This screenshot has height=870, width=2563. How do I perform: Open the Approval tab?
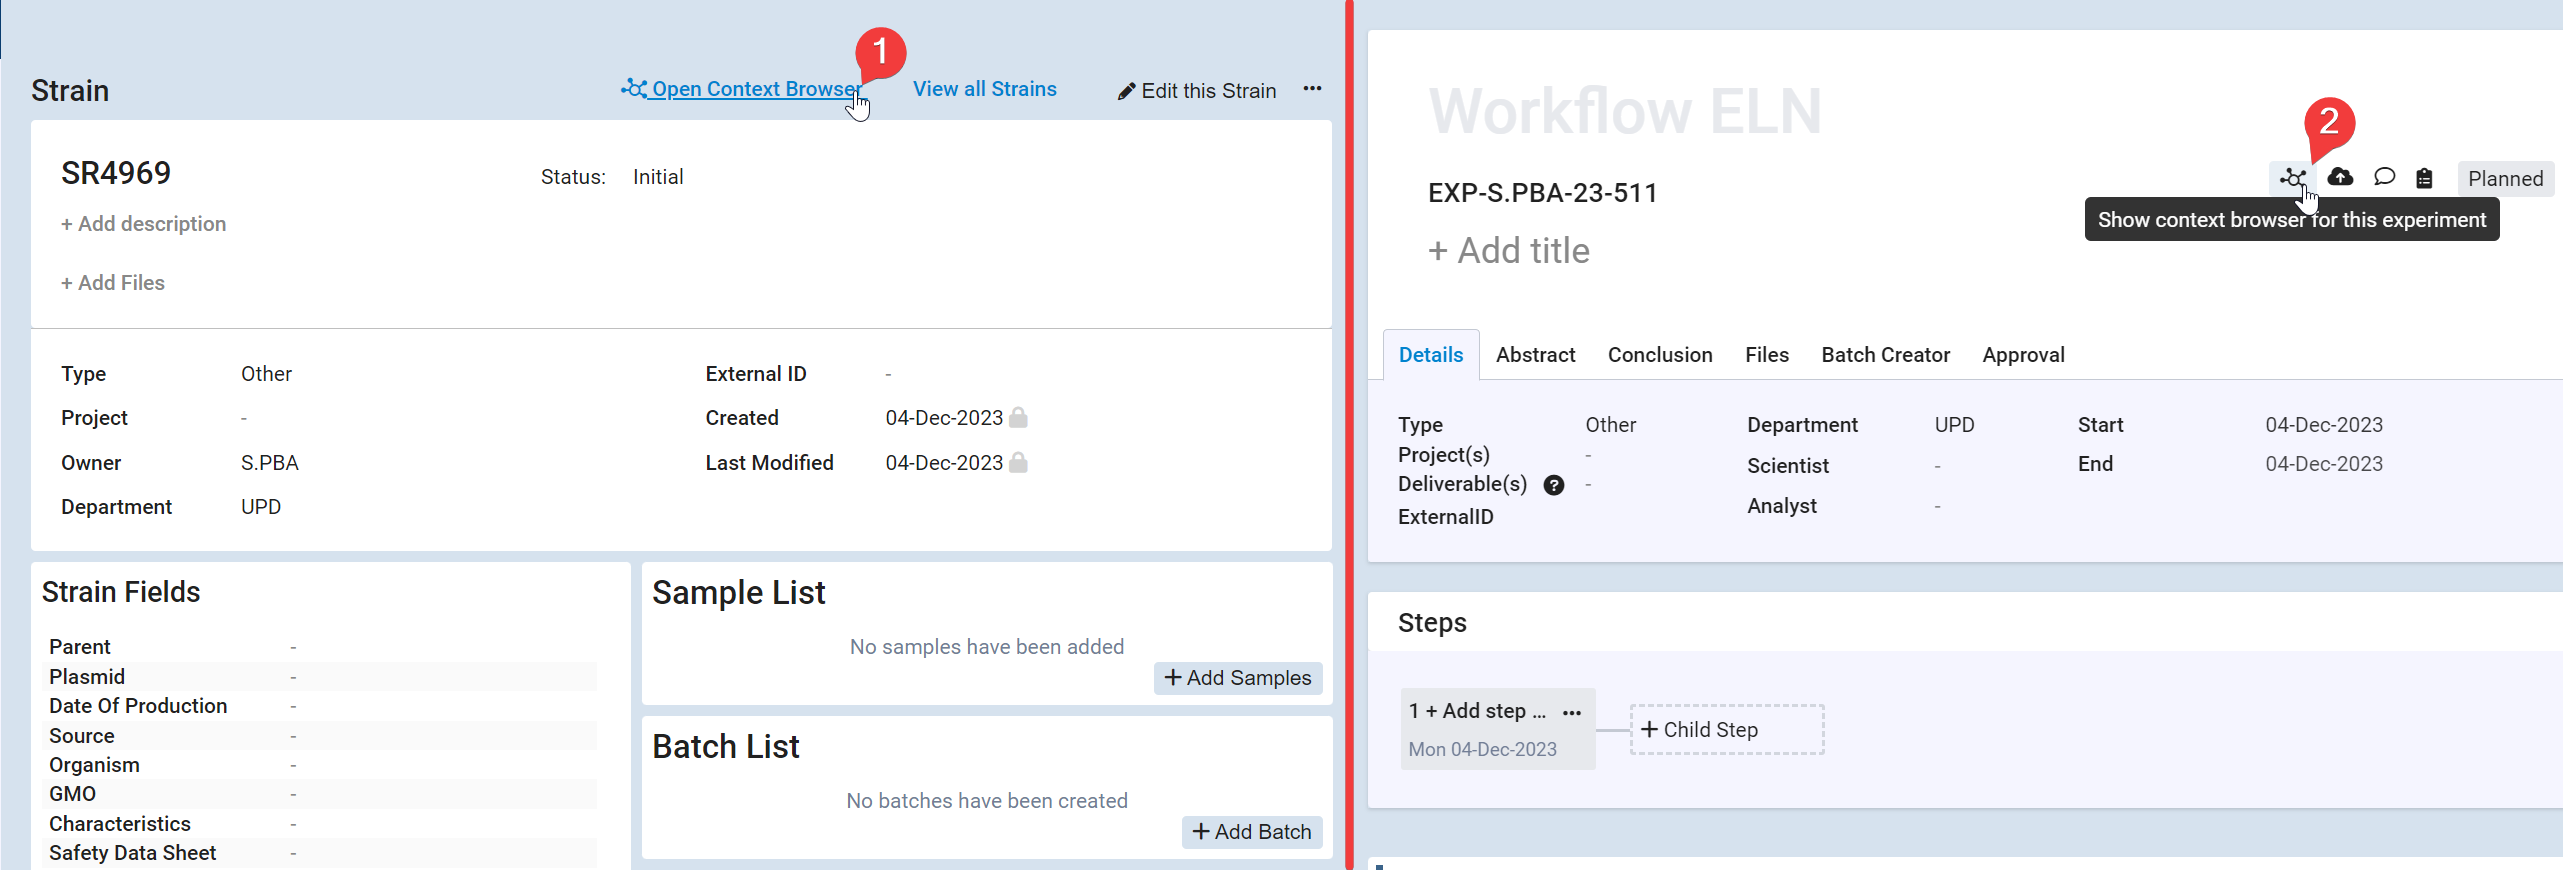tap(2023, 355)
